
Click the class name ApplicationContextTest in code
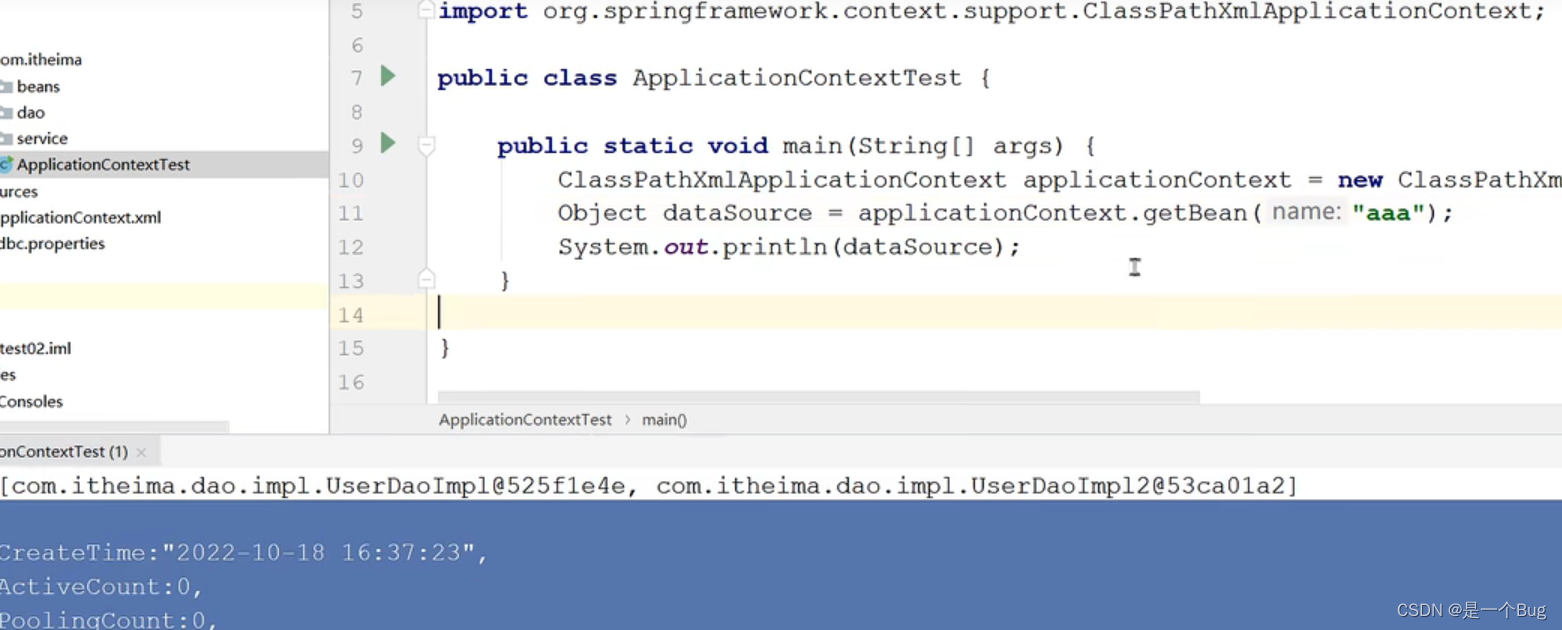(x=797, y=78)
